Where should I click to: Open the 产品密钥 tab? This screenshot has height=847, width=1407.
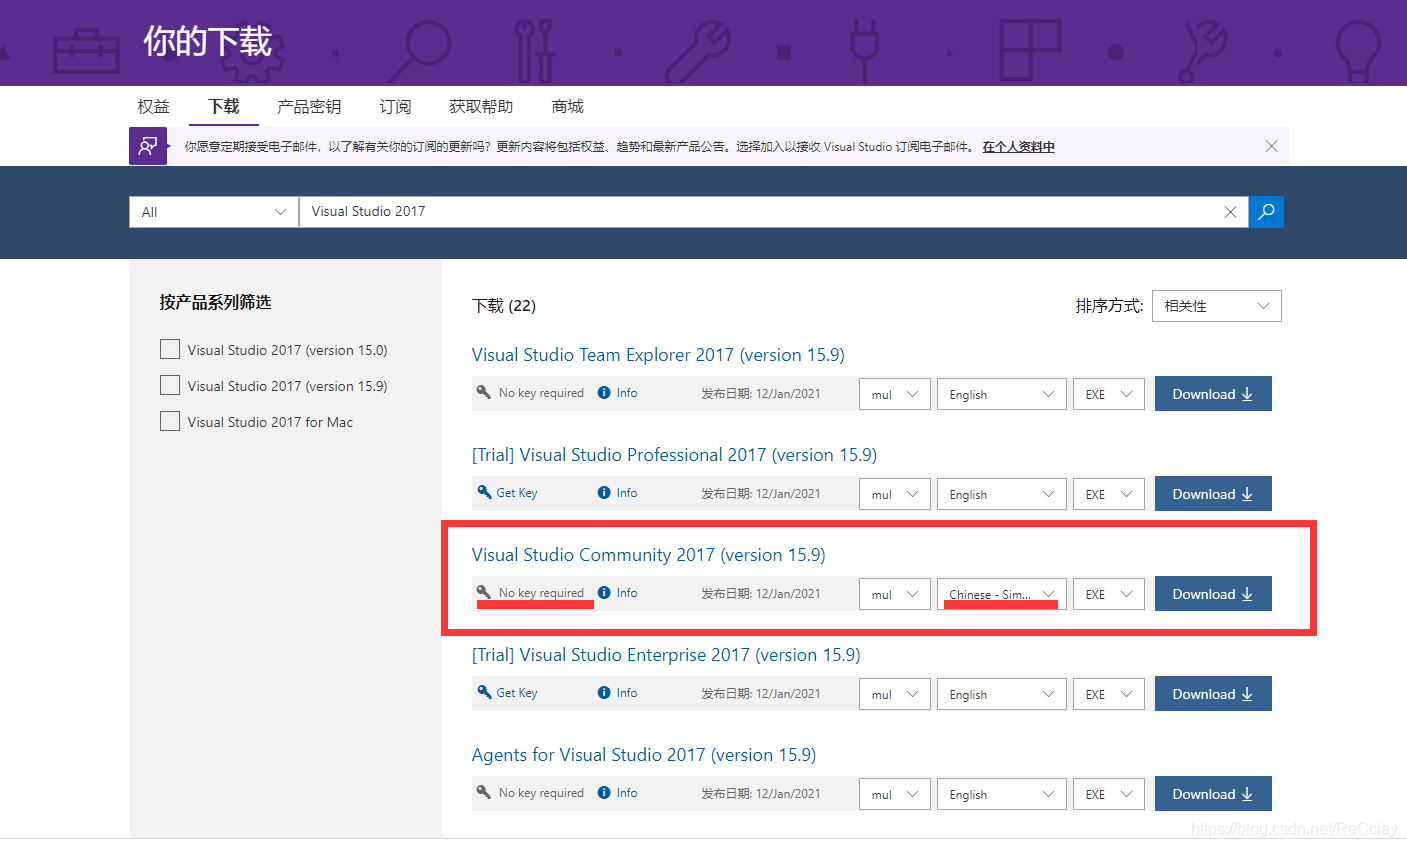point(309,106)
